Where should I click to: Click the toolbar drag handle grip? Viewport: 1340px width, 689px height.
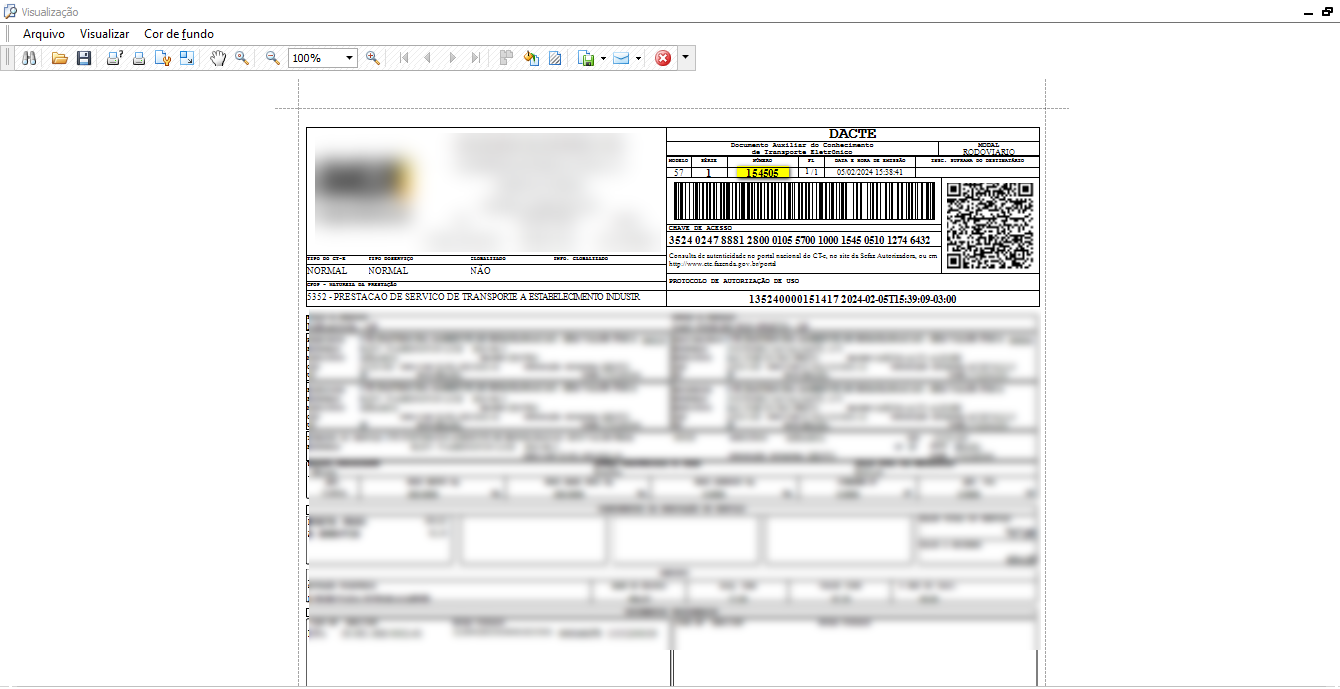(x=8, y=58)
